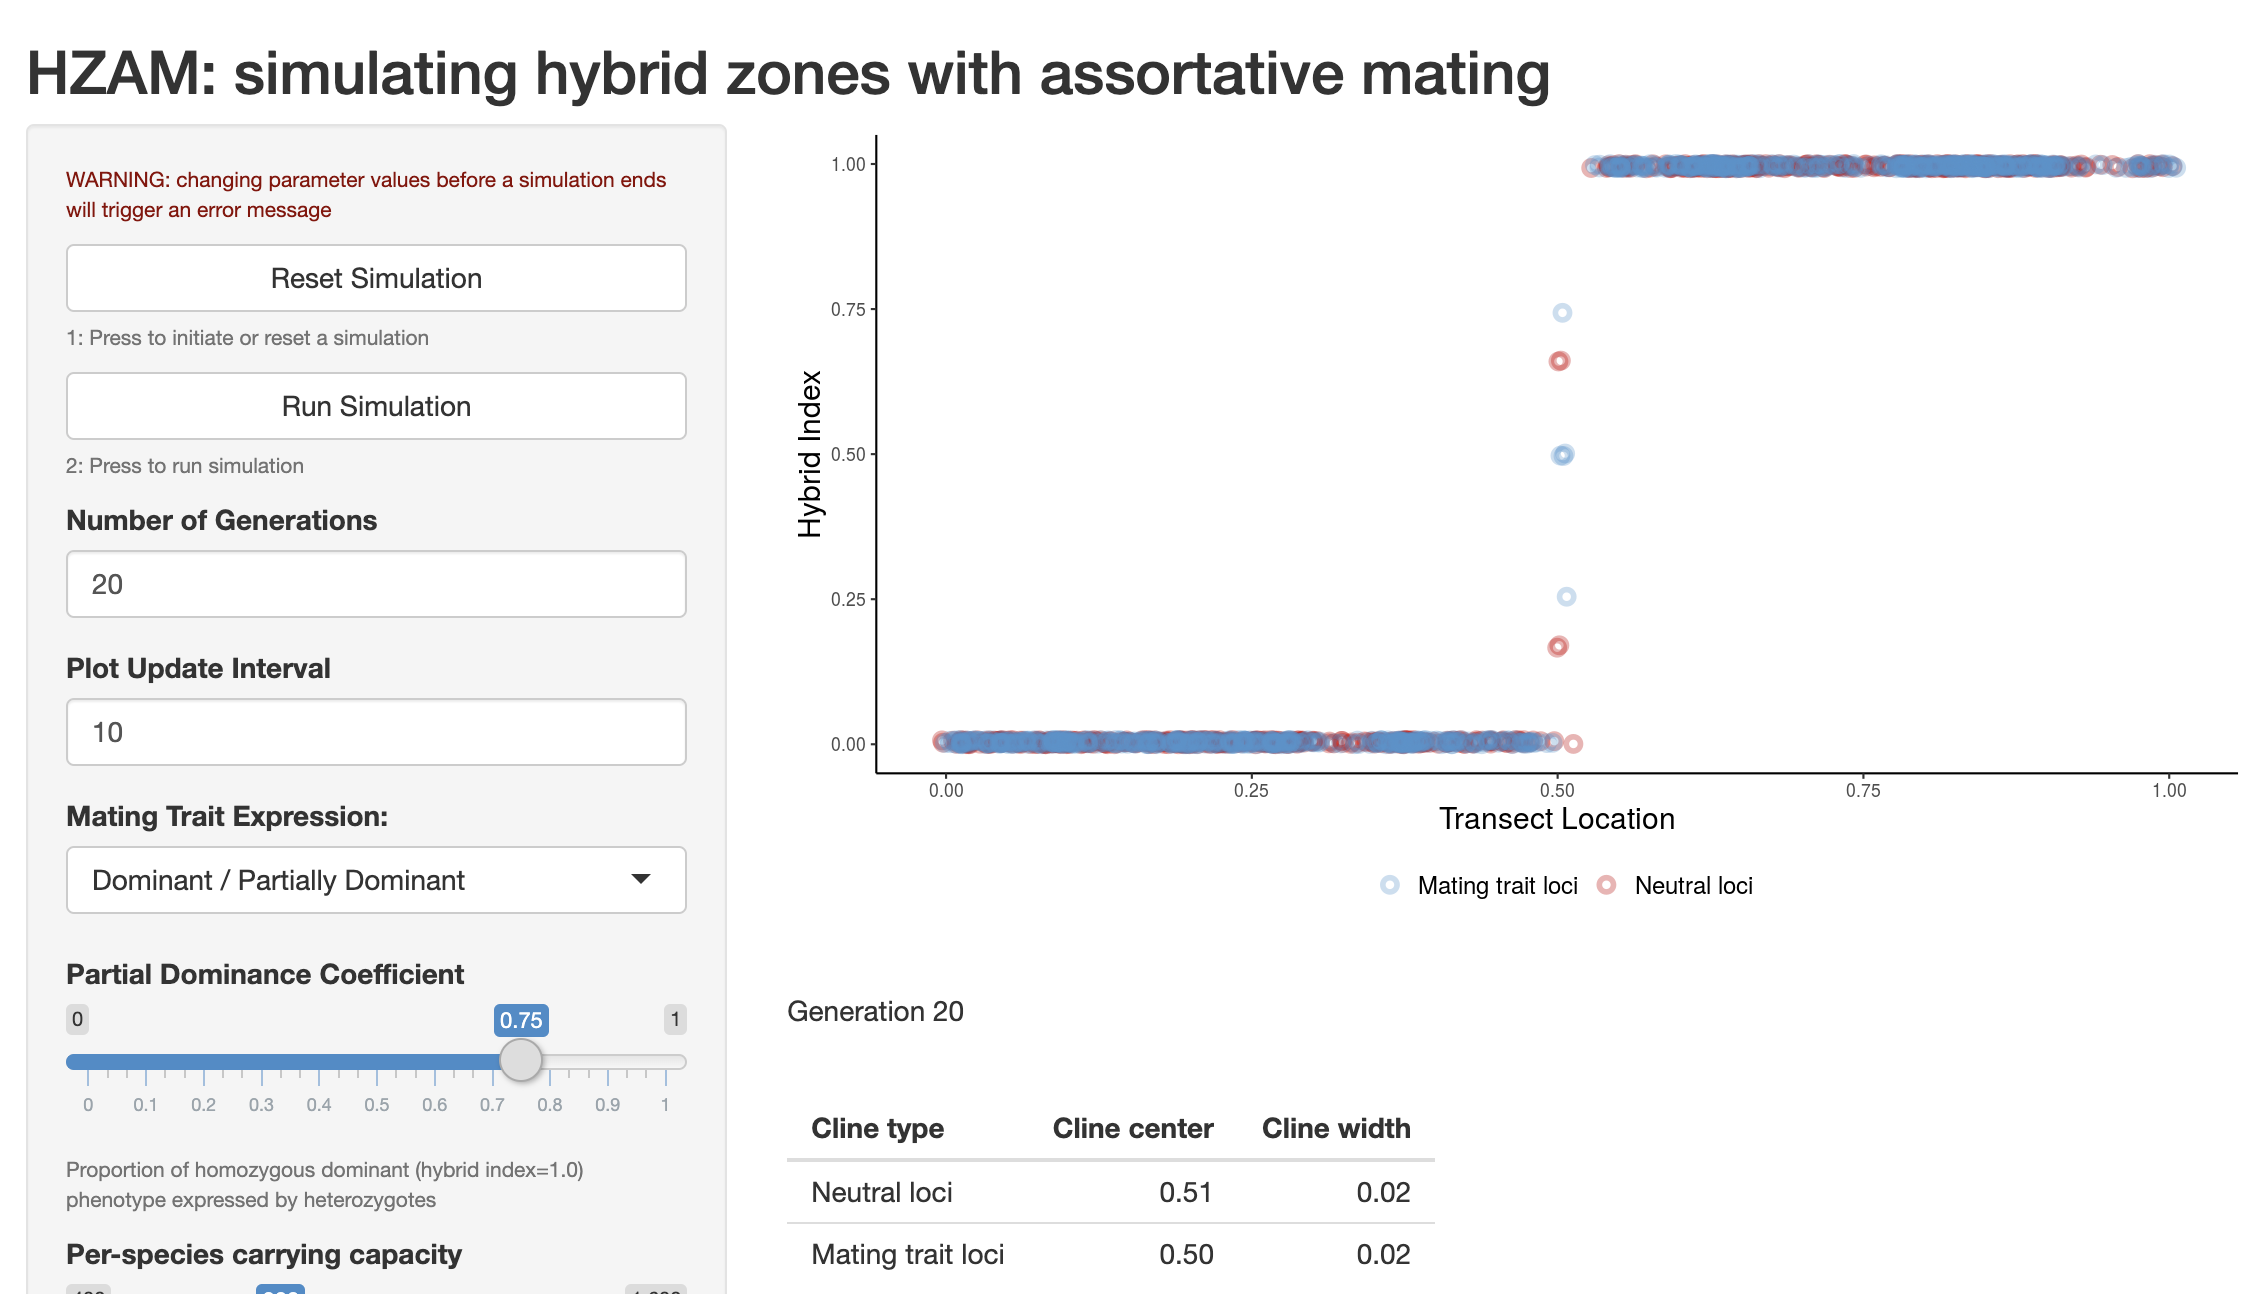
Task: Set dominance slider at the 0.5 tick label
Action: pos(377,1104)
